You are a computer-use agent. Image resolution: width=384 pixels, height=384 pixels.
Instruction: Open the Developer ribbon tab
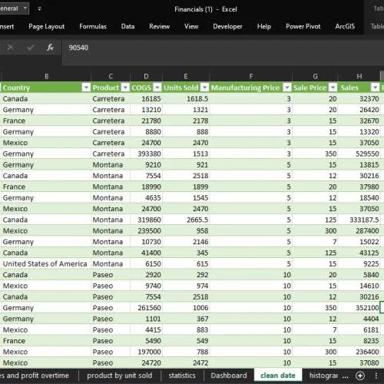pos(228,27)
